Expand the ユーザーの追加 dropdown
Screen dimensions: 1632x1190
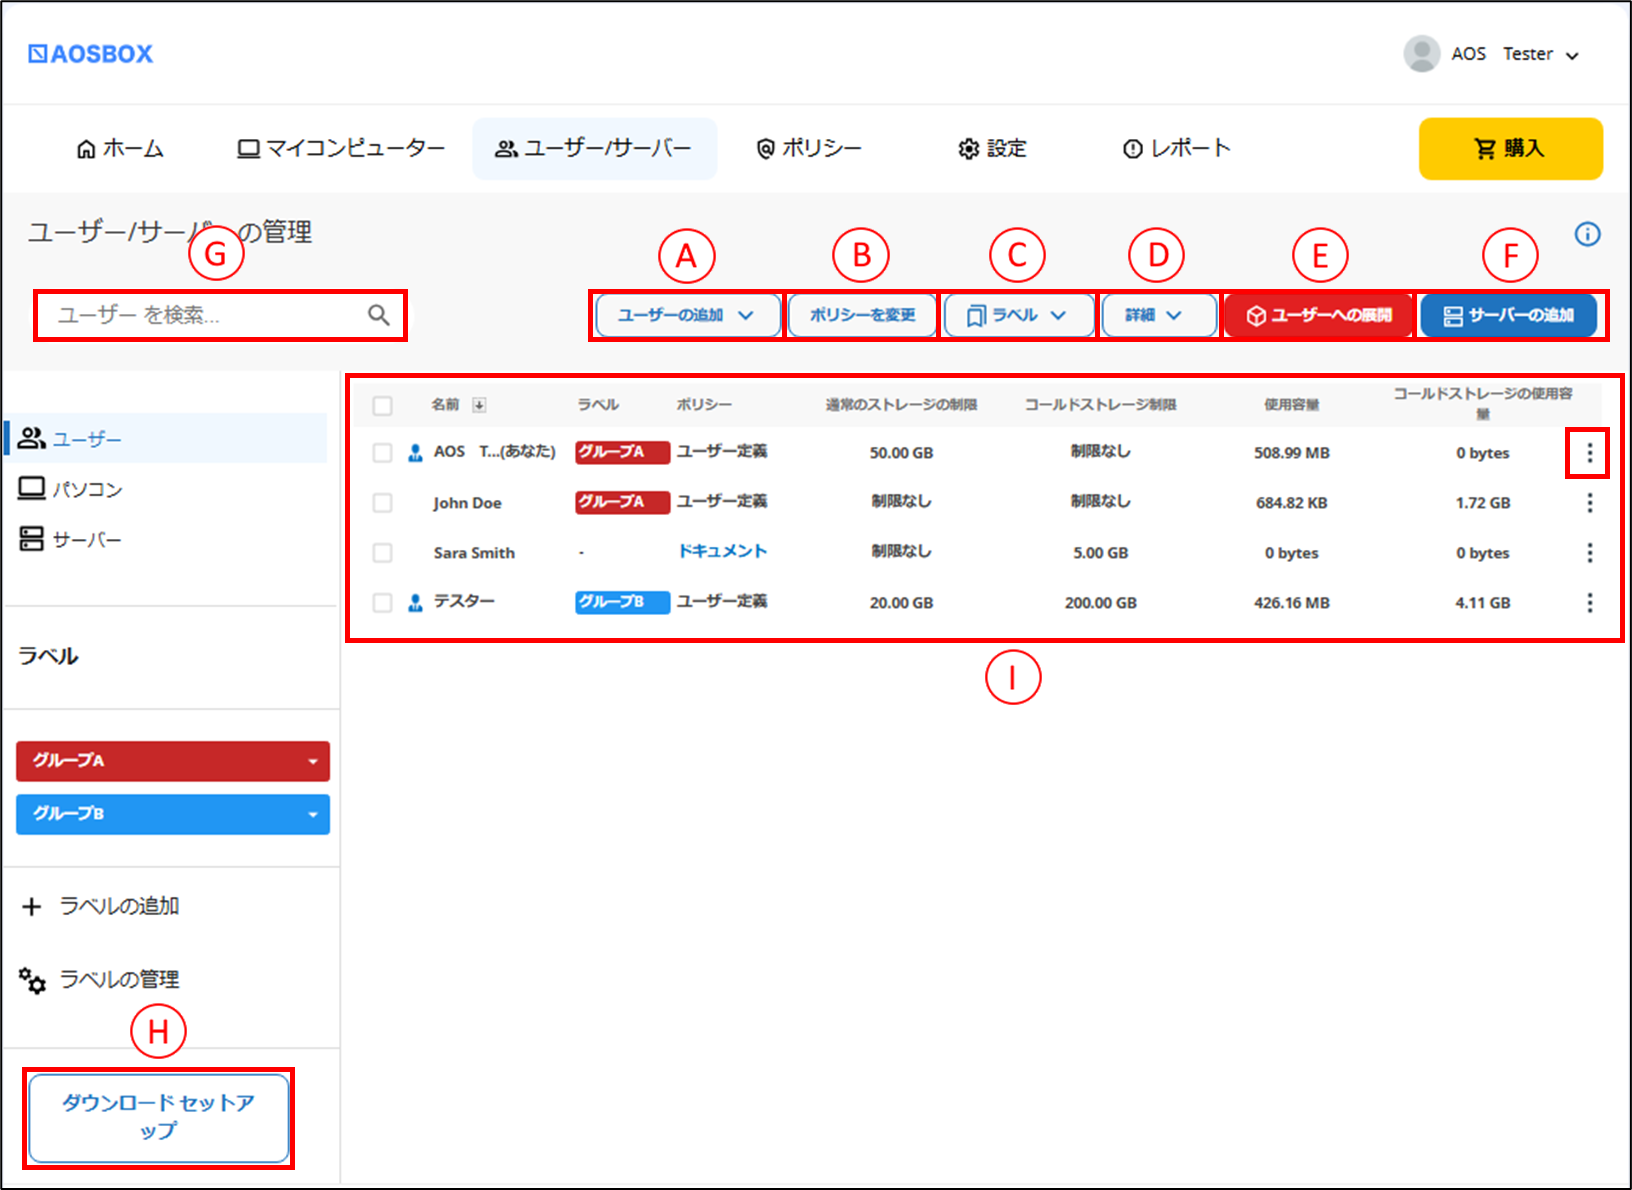[x=686, y=315]
